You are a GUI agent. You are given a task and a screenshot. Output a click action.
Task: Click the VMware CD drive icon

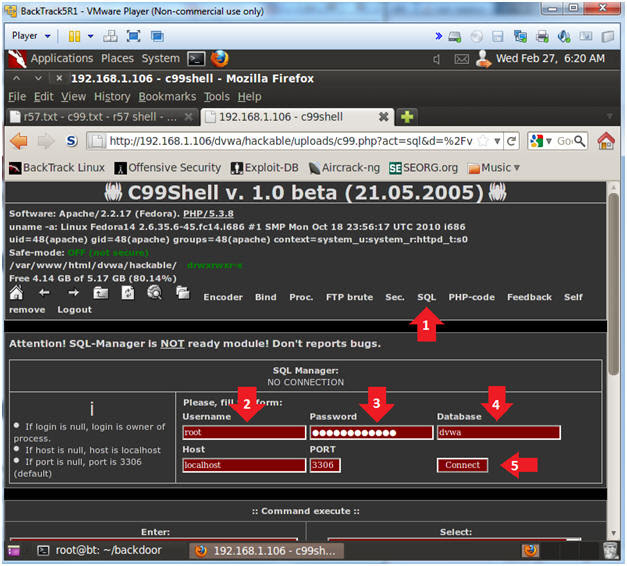tap(476, 37)
